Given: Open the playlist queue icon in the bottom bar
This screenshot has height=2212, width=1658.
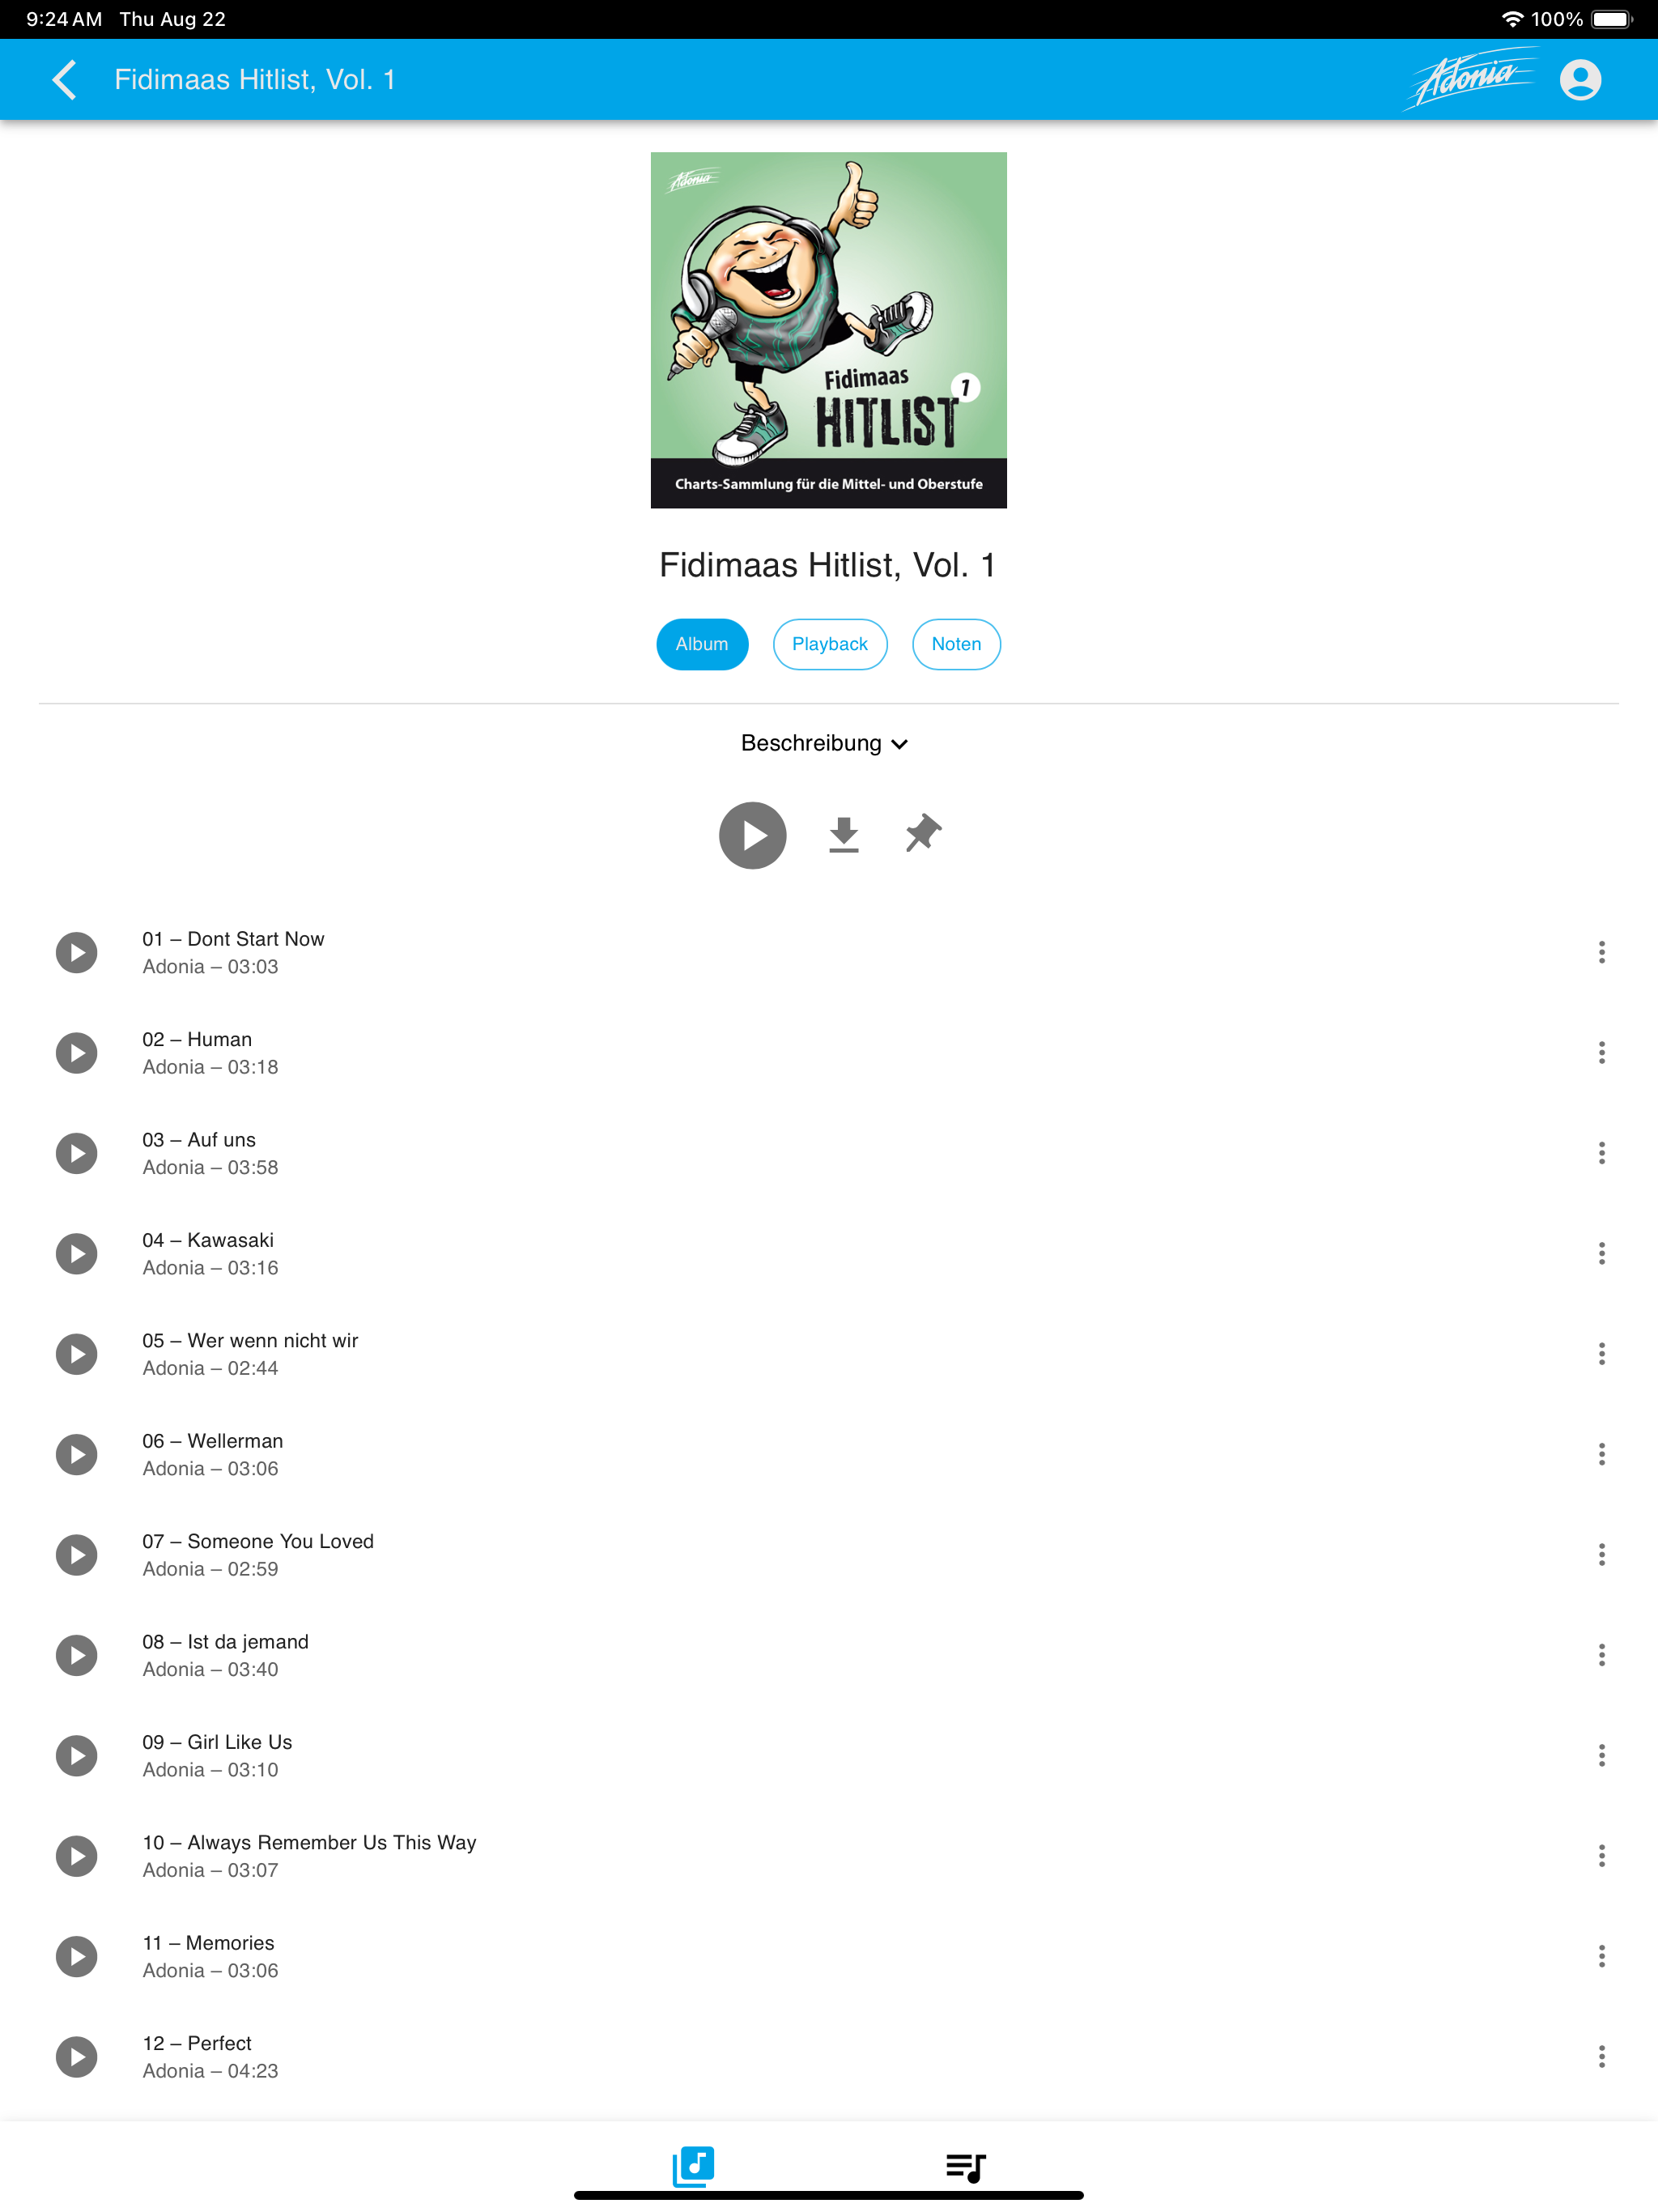Looking at the screenshot, I should pyautogui.click(x=966, y=2167).
